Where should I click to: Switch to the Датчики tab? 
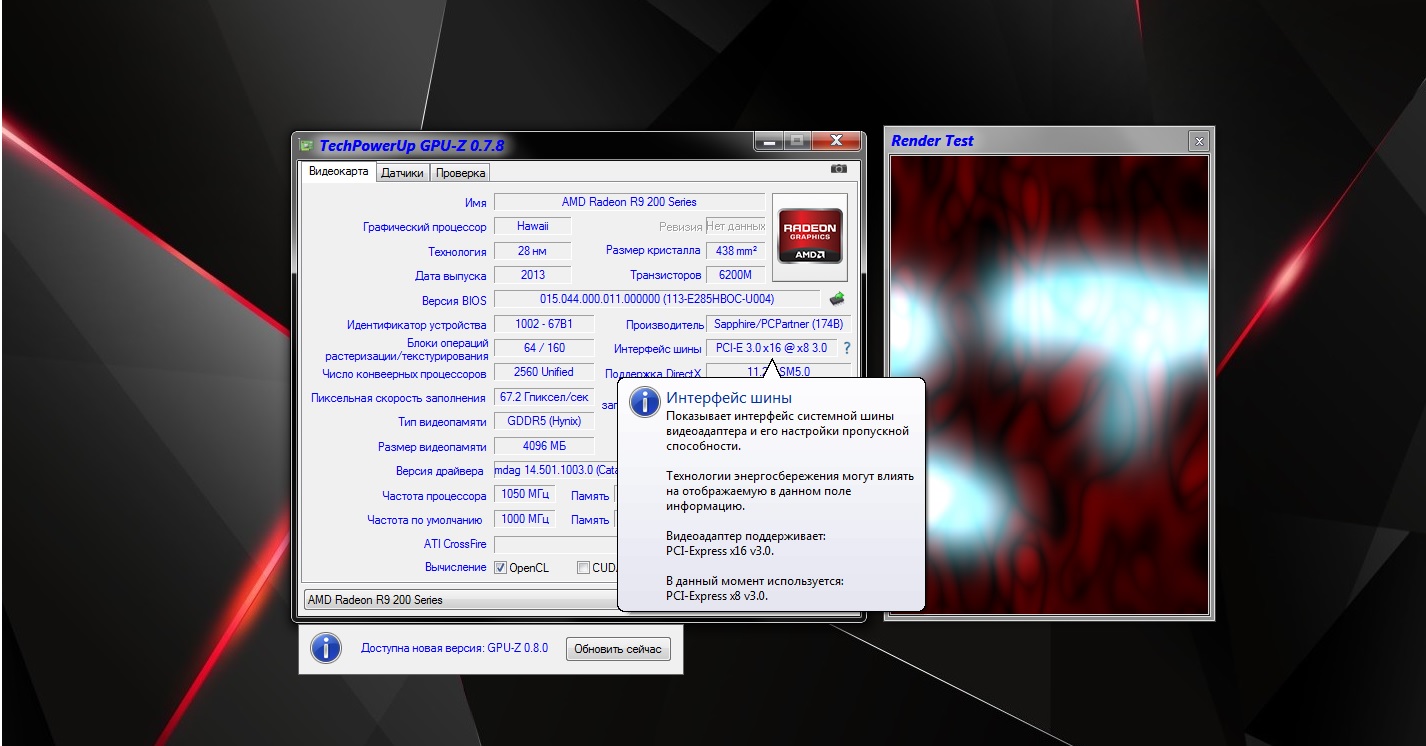(x=403, y=173)
